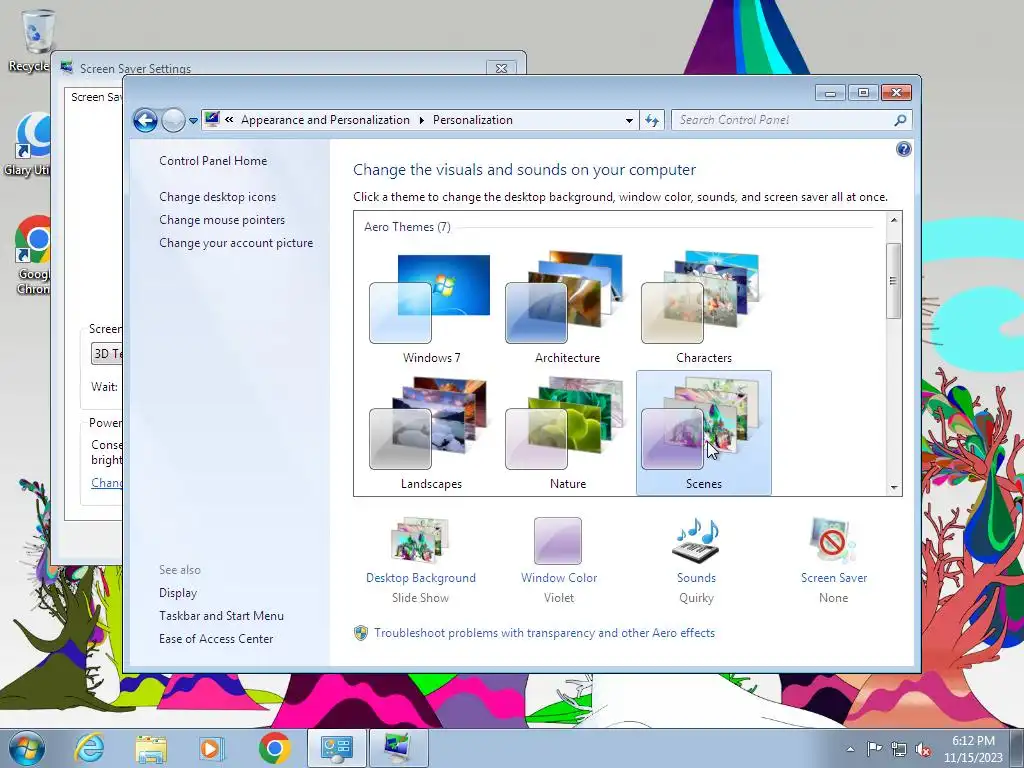Launch Internet Explorer from taskbar
Image resolution: width=1024 pixels, height=768 pixels.
pyautogui.click(x=89, y=748)
